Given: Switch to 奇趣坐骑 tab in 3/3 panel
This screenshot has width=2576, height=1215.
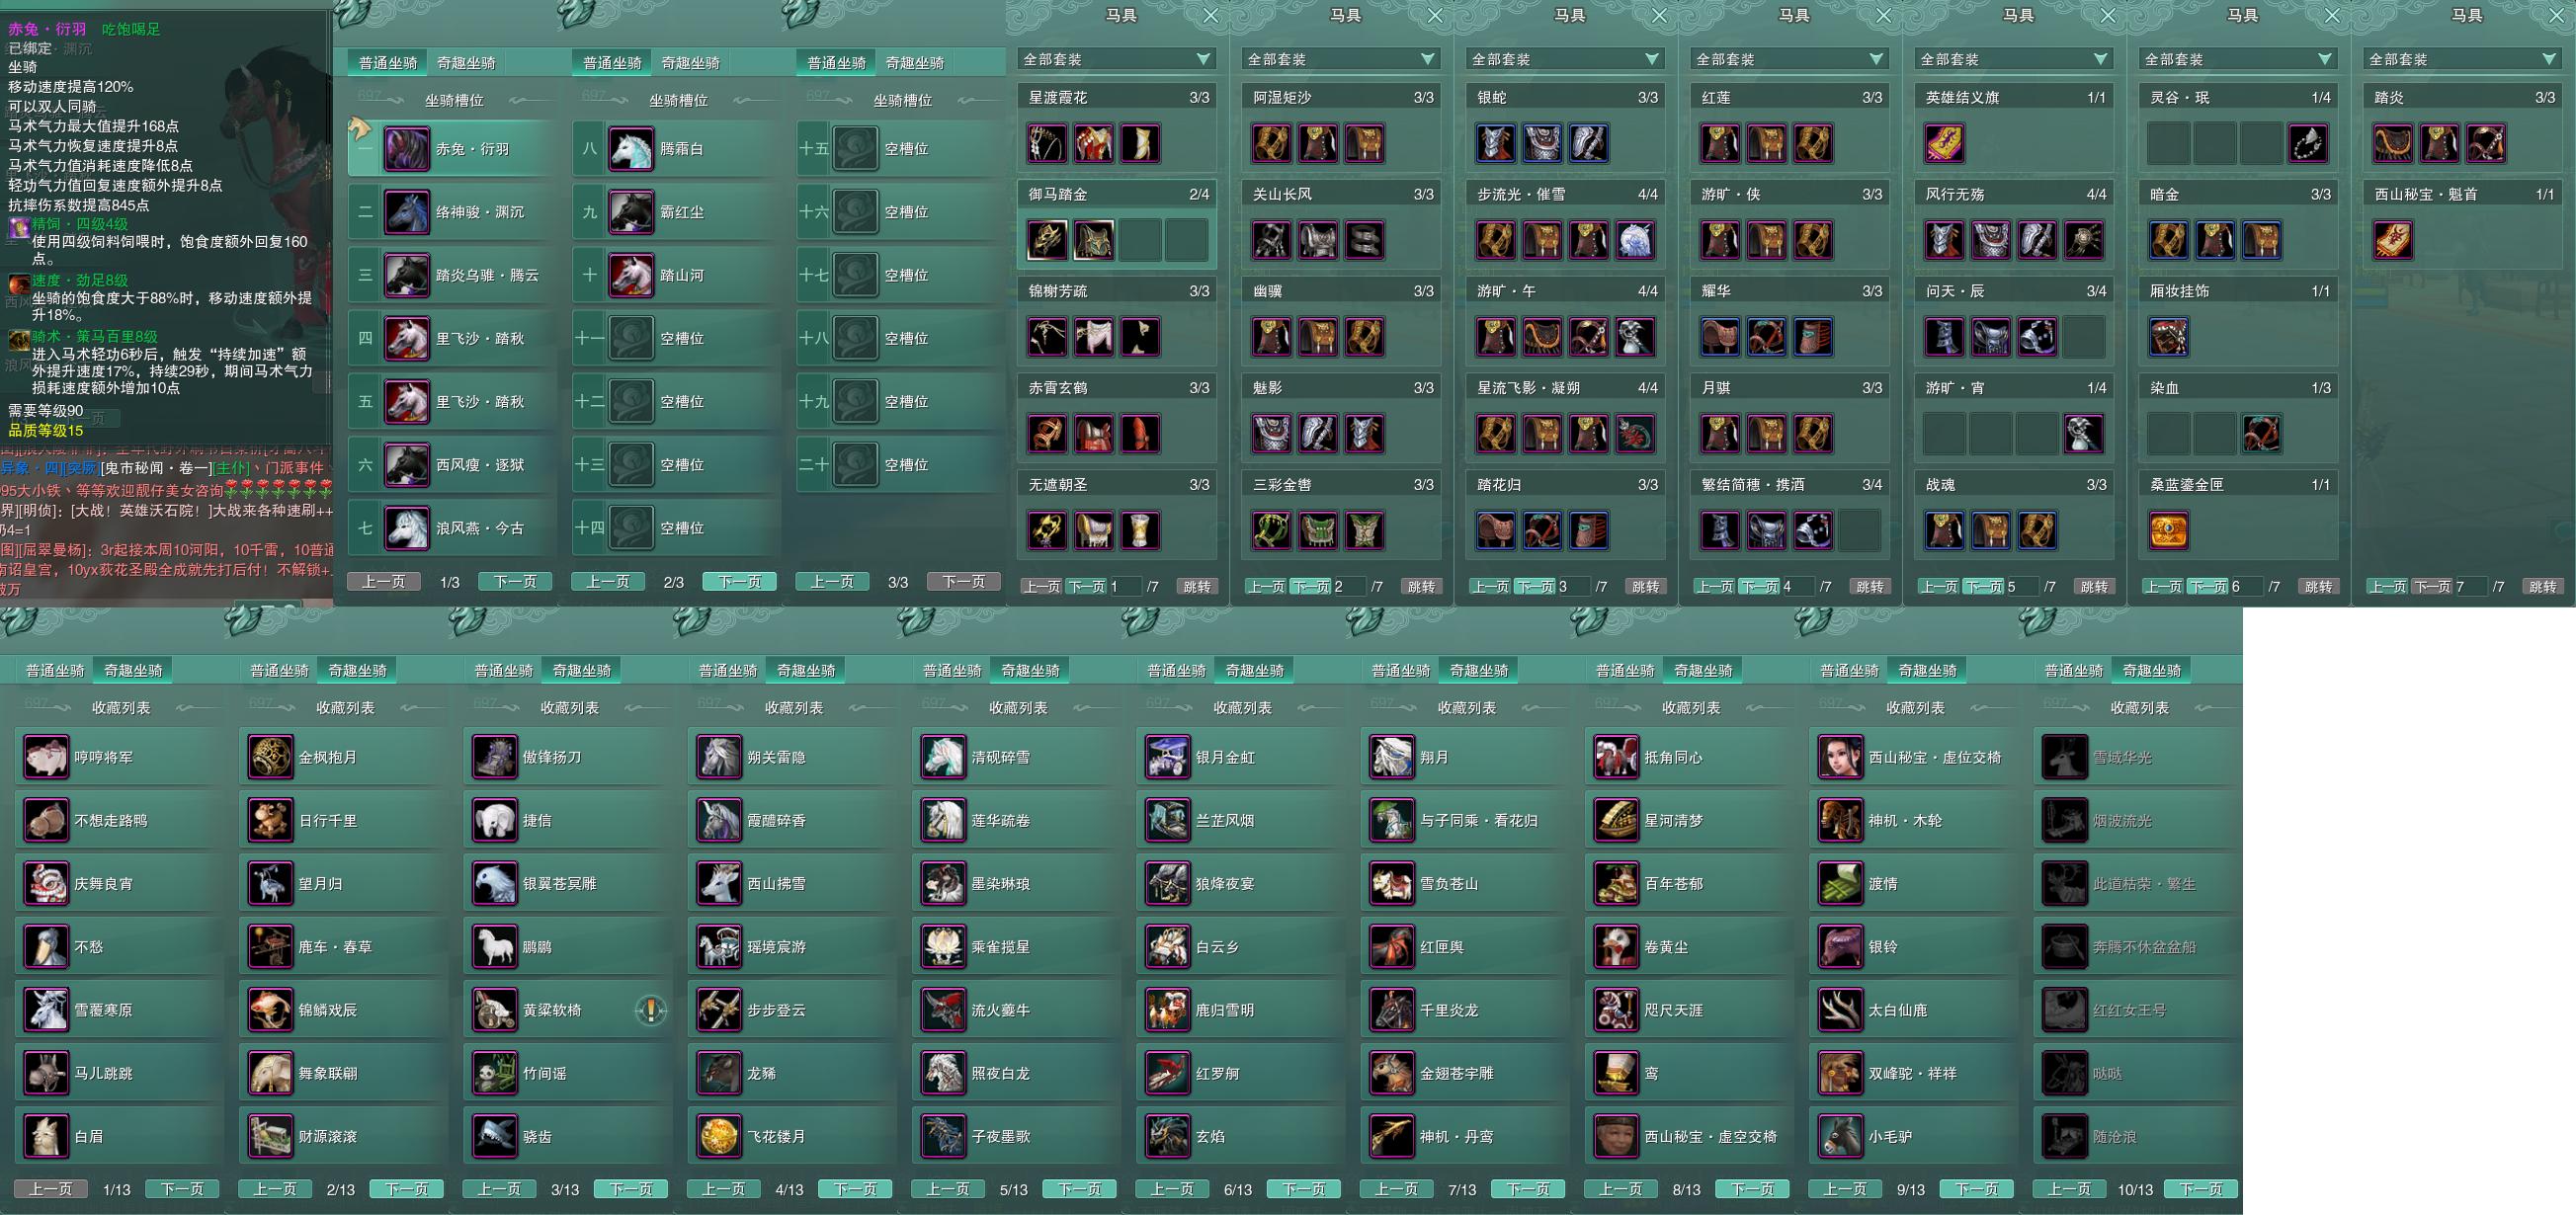Looking at the screenshot, I should (x=915, y=63).
